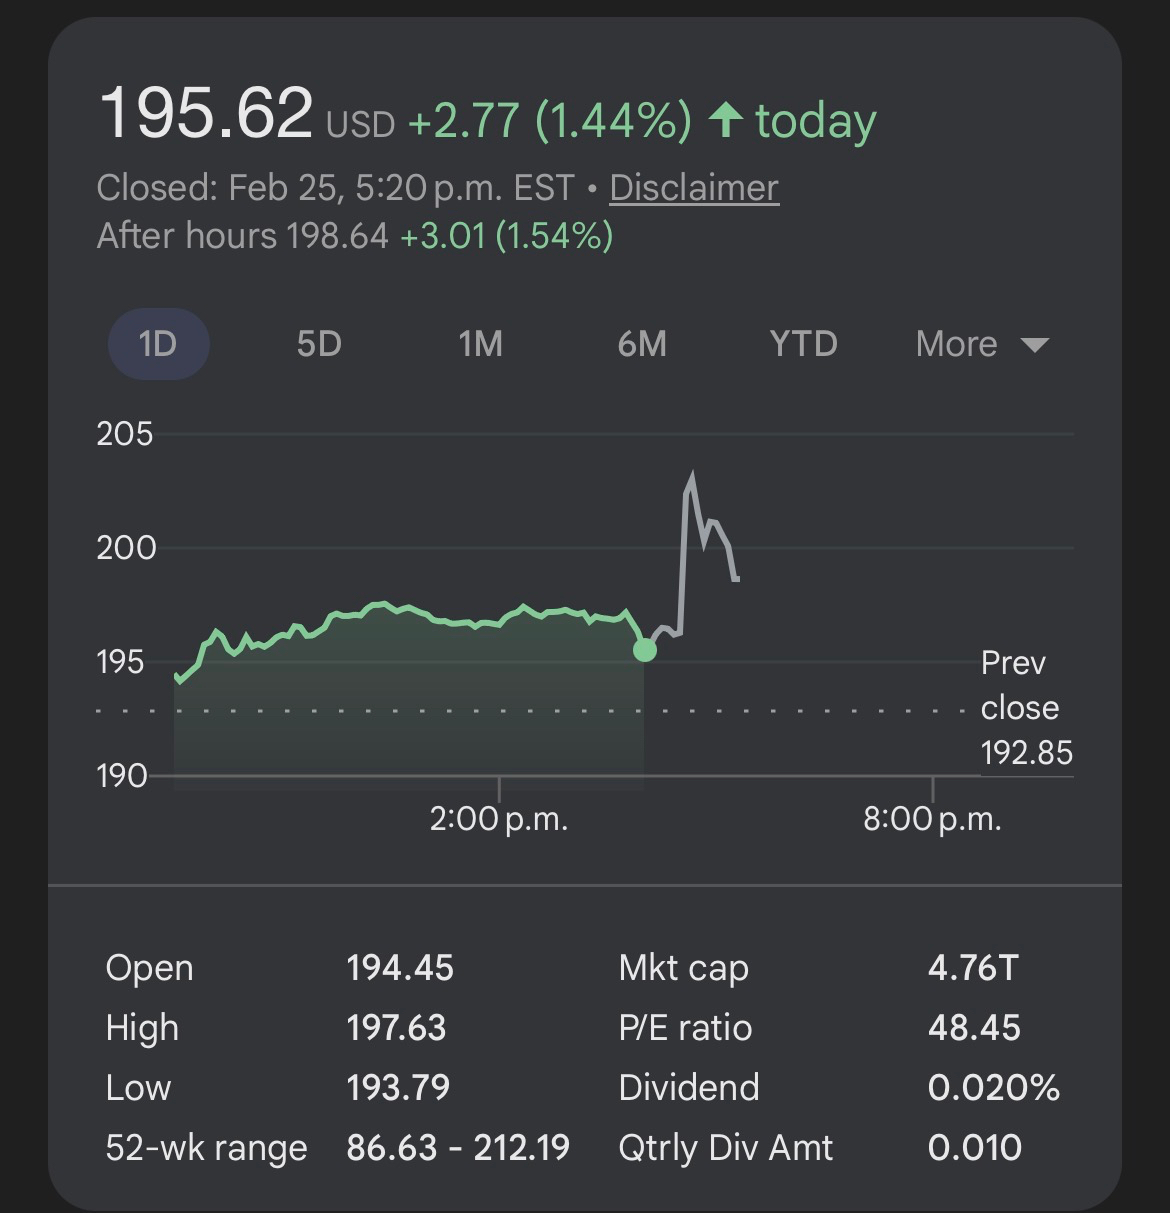Click the 8:00 p.m. time axis label

pyautogui.click(x=932, y=820)
